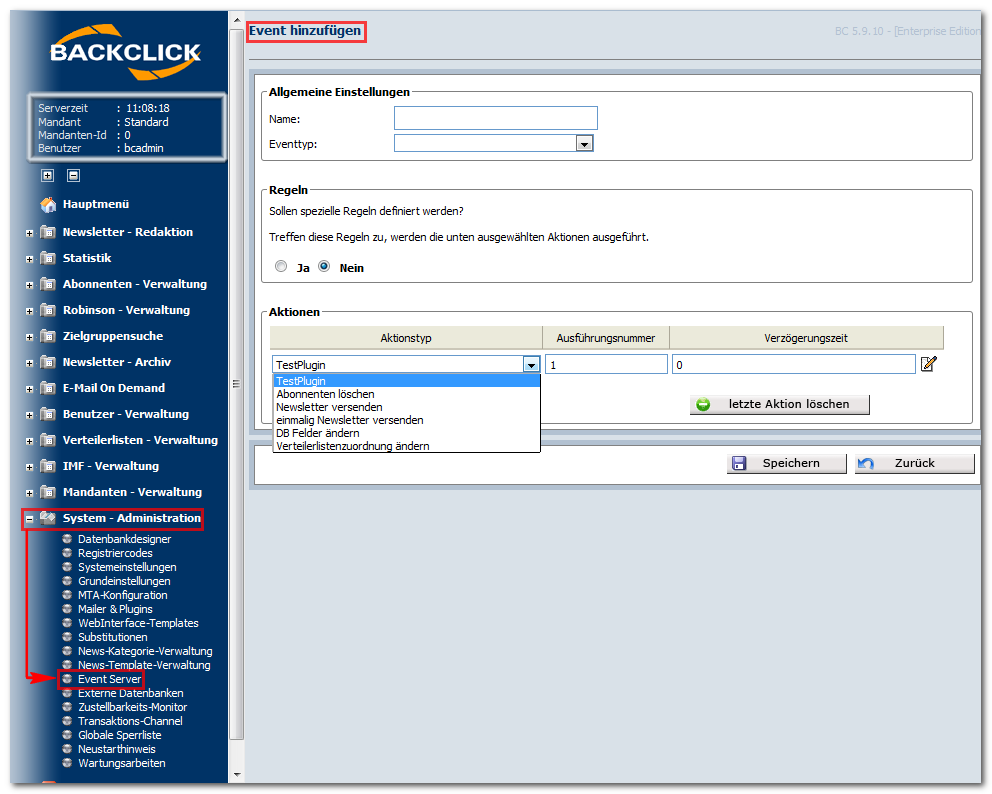Image resolution: width=992 pixels, height=794 pixels.
Task: Collapse the System - Administration tree node
Action: [29, 519]
